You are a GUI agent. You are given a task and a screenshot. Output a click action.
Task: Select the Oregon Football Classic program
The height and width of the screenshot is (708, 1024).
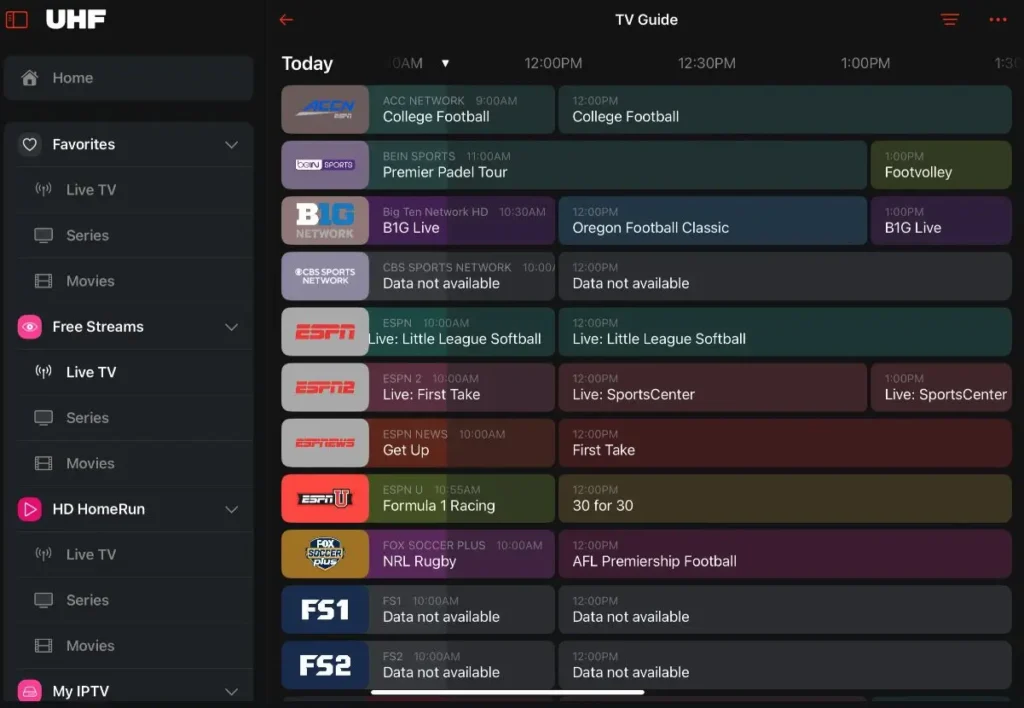point(712,221)
